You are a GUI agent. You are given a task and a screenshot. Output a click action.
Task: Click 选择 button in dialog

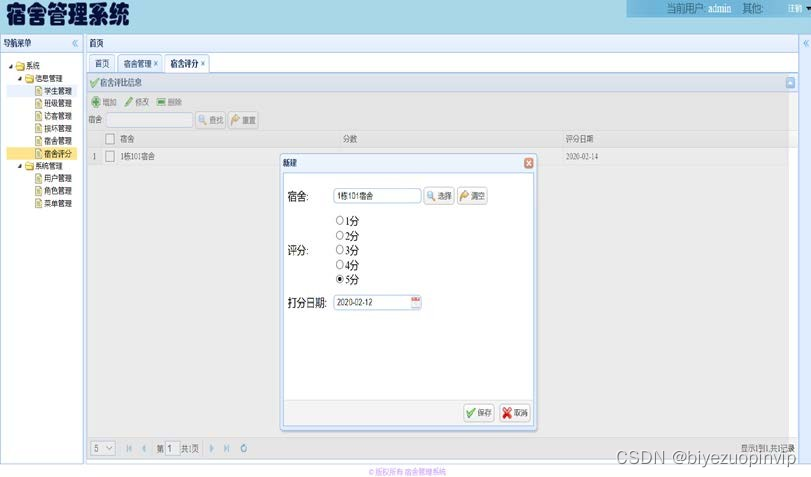[x=439, y=196]
